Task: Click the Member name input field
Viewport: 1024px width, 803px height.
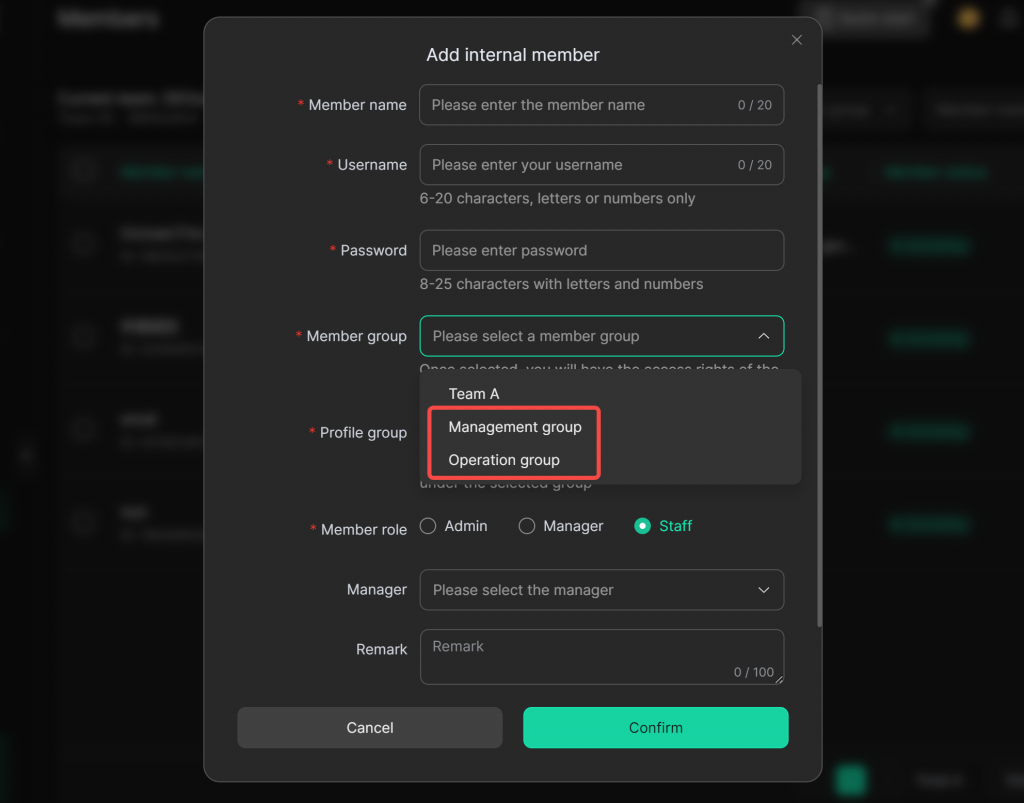Action: click(x=580, y=105)
